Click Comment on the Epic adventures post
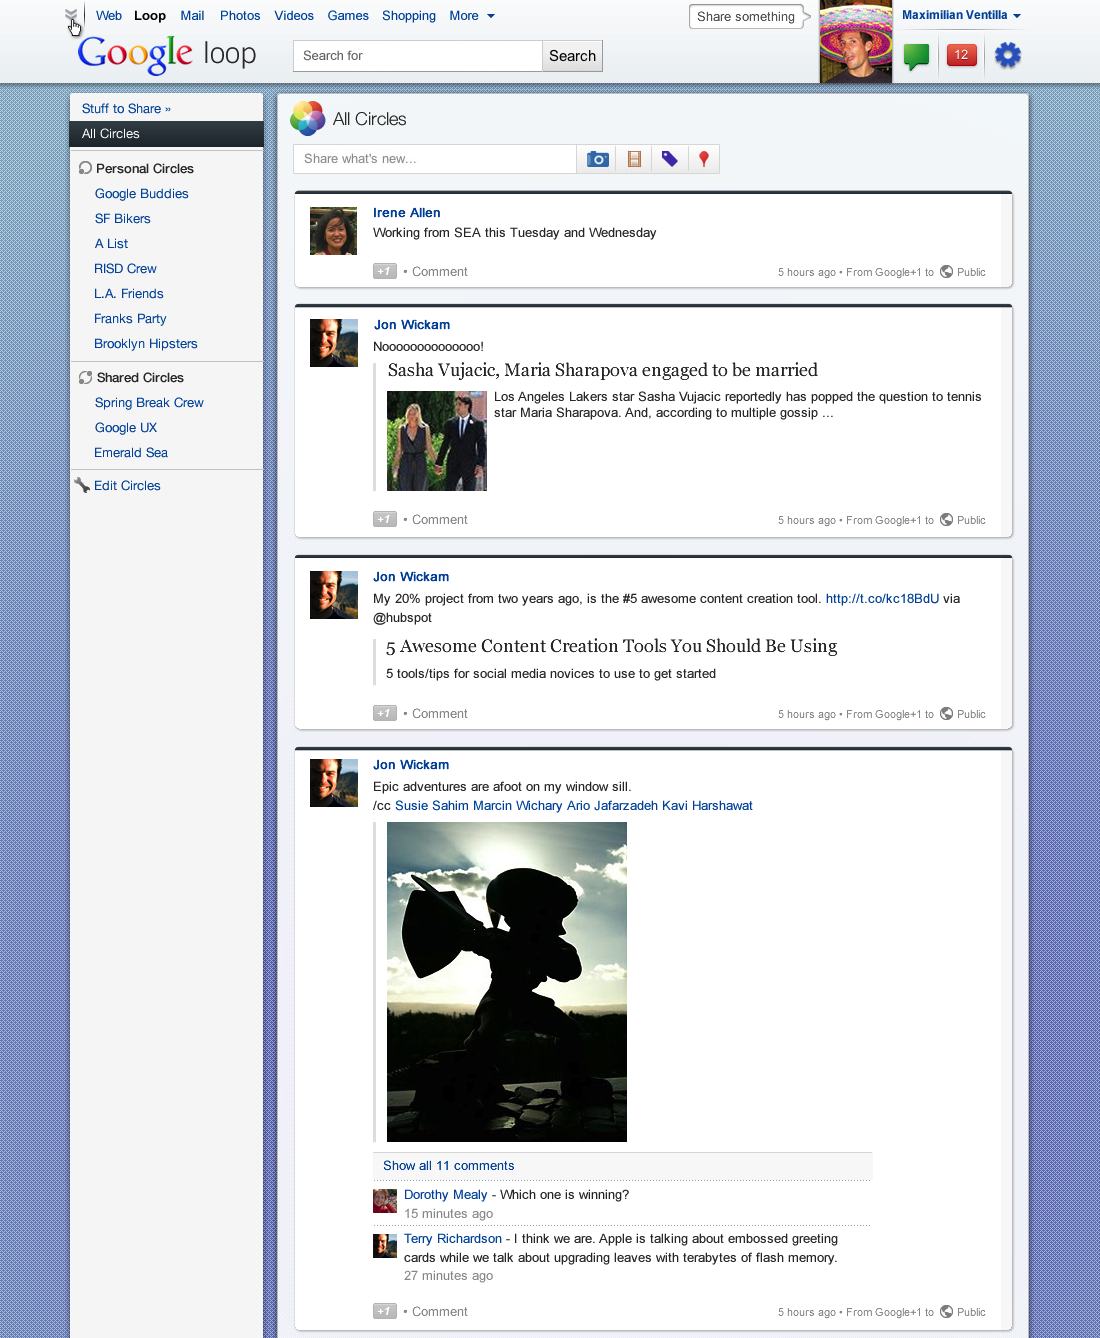This screenshot has height=1338, width=1100. [x=440, y=1312]
